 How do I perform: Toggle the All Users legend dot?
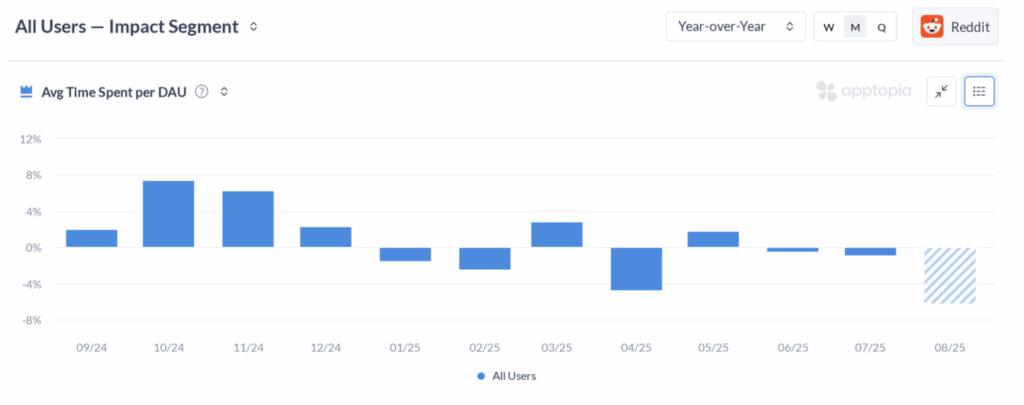481,376
